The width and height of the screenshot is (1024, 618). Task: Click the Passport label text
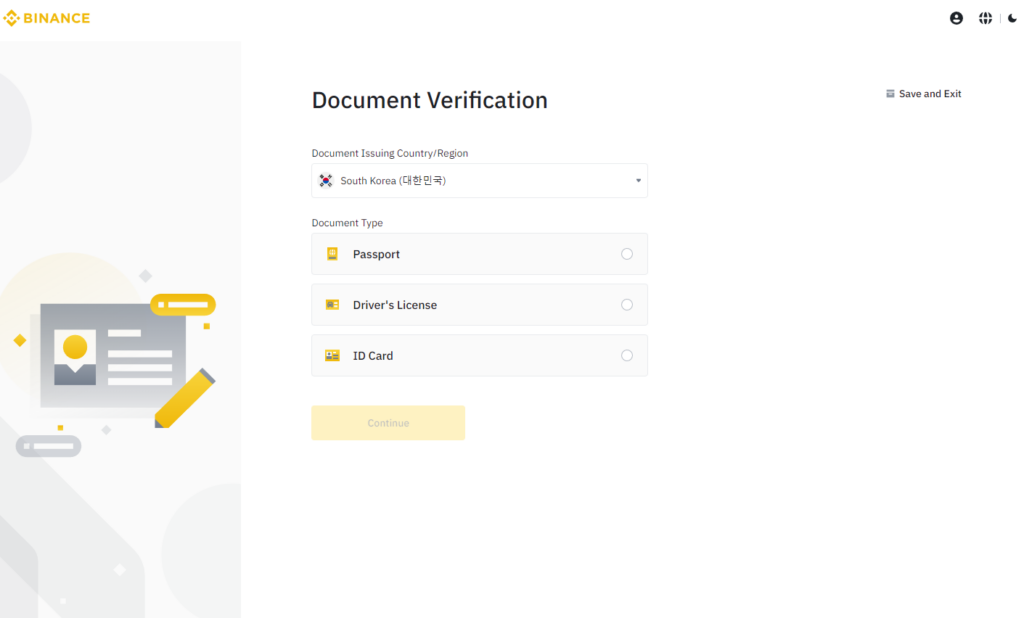pos(376,254)
